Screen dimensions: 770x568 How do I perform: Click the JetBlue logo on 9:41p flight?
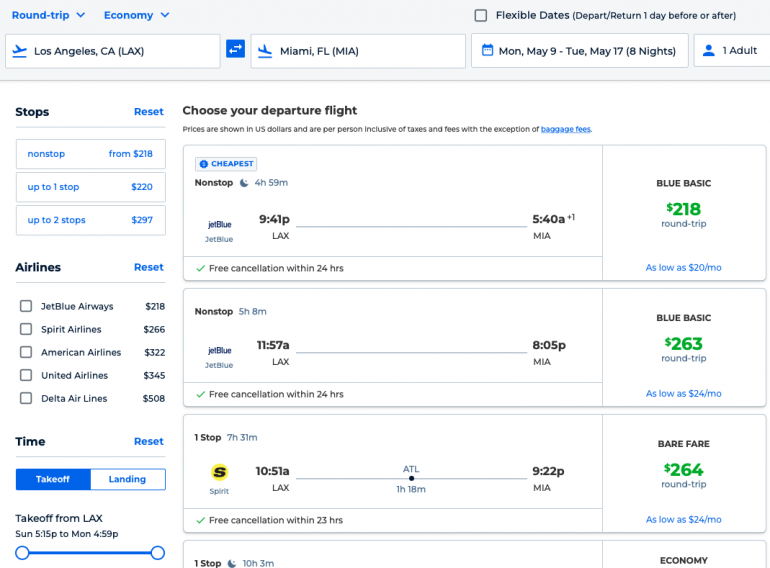click(219, 224)
